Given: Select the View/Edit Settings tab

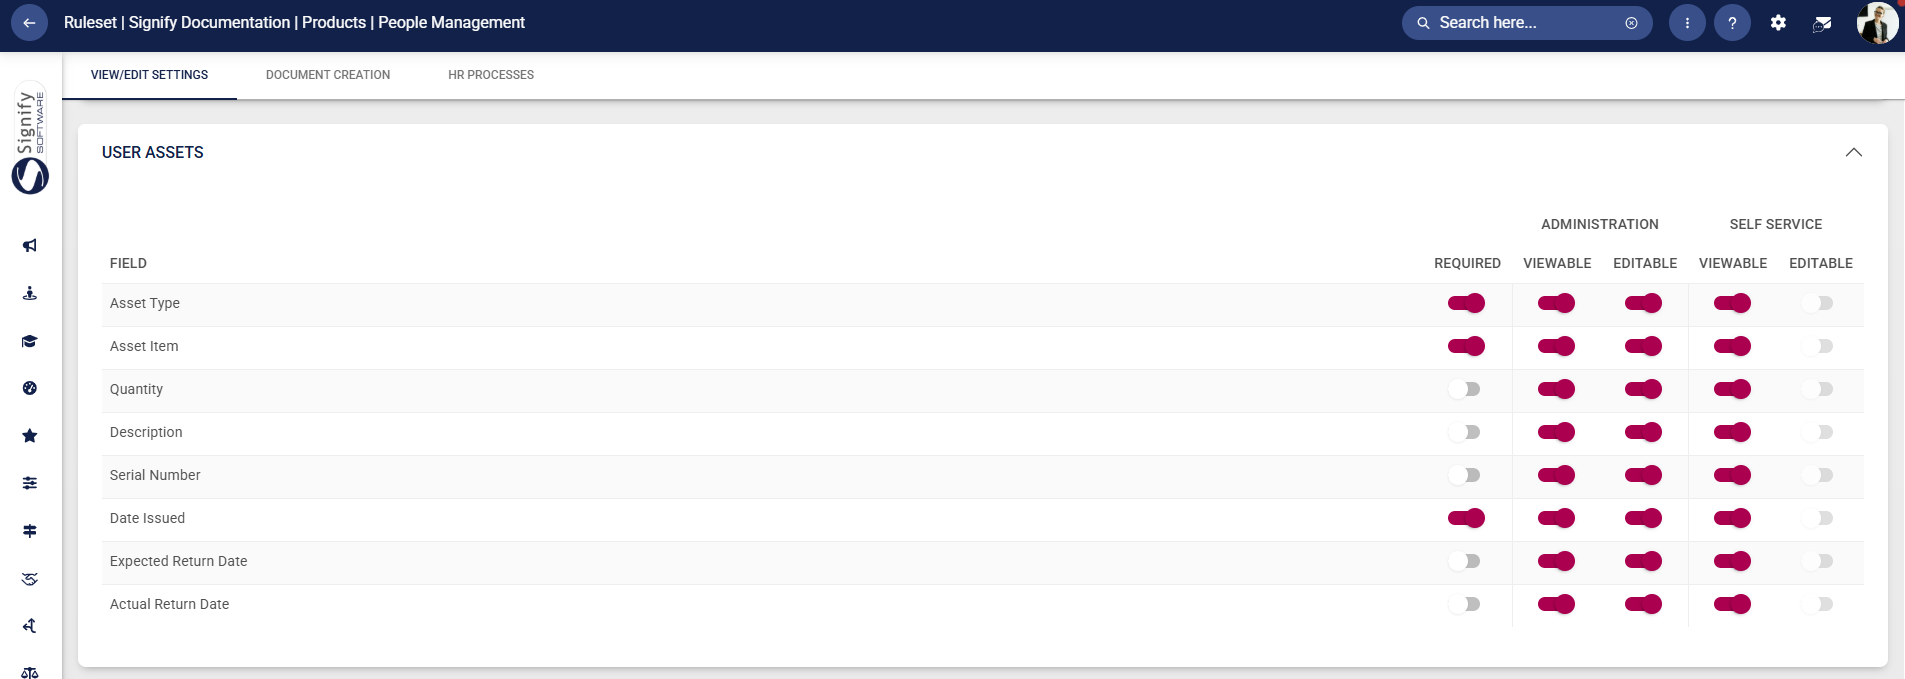Looking at the screenshot, I should [x=150, y=75].
